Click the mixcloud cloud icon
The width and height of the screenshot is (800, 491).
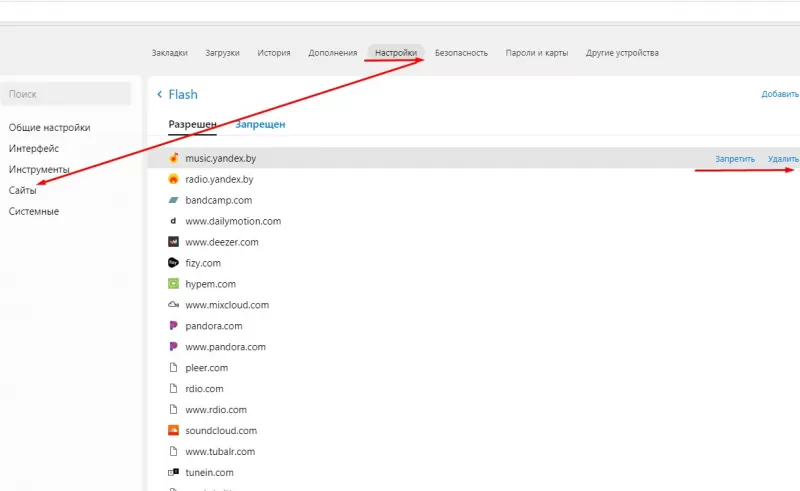(173, 305)
